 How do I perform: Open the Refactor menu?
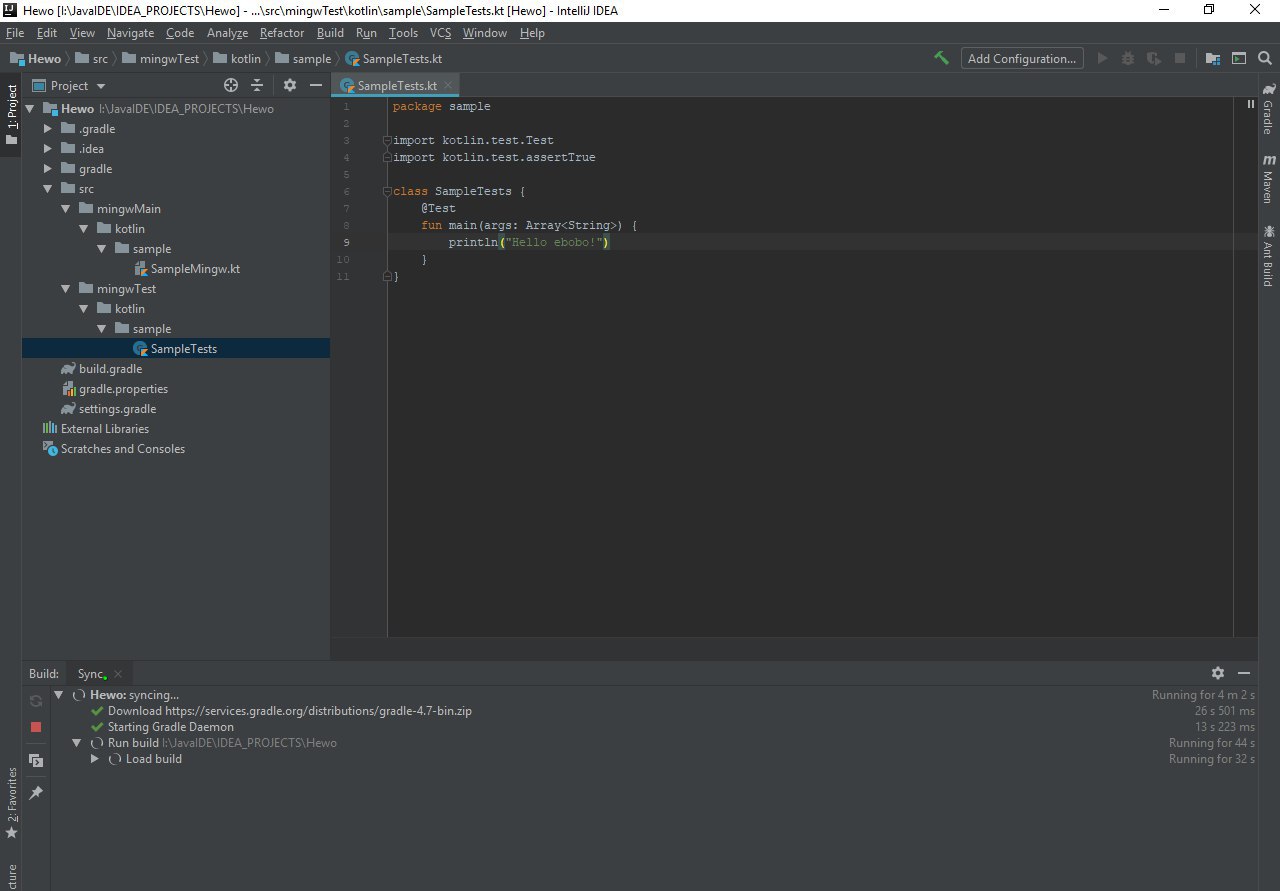click(x=282, y=33)
